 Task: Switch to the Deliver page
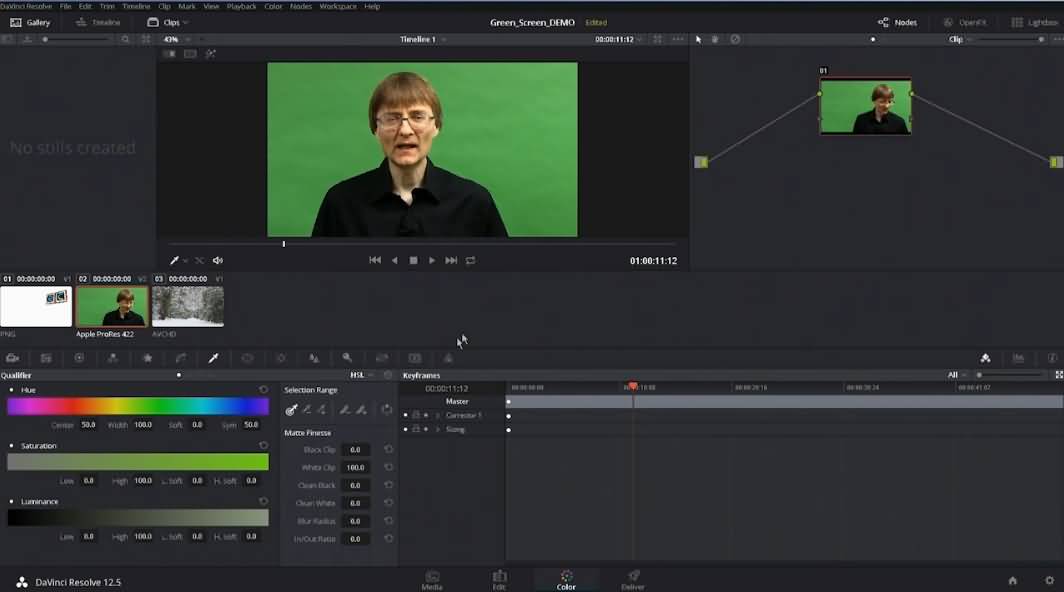tap(632, 580)
